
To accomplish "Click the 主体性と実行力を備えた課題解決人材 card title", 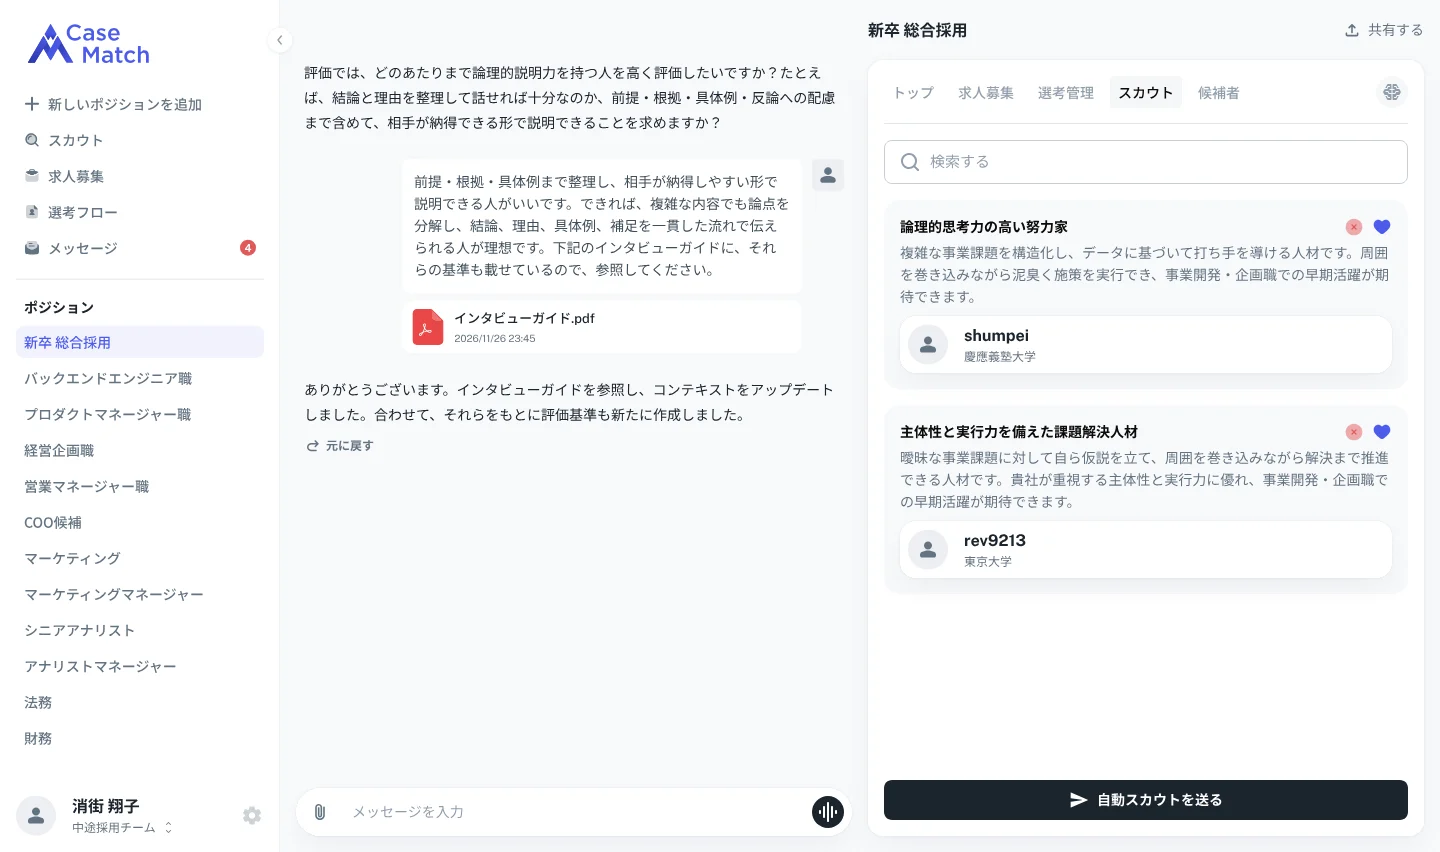I will (x=1019, y=432).
